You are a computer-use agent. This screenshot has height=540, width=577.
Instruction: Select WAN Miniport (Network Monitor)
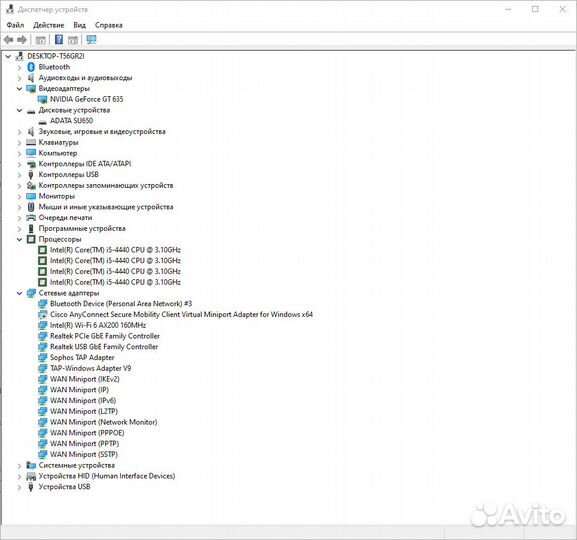click(x=104, y=422)
